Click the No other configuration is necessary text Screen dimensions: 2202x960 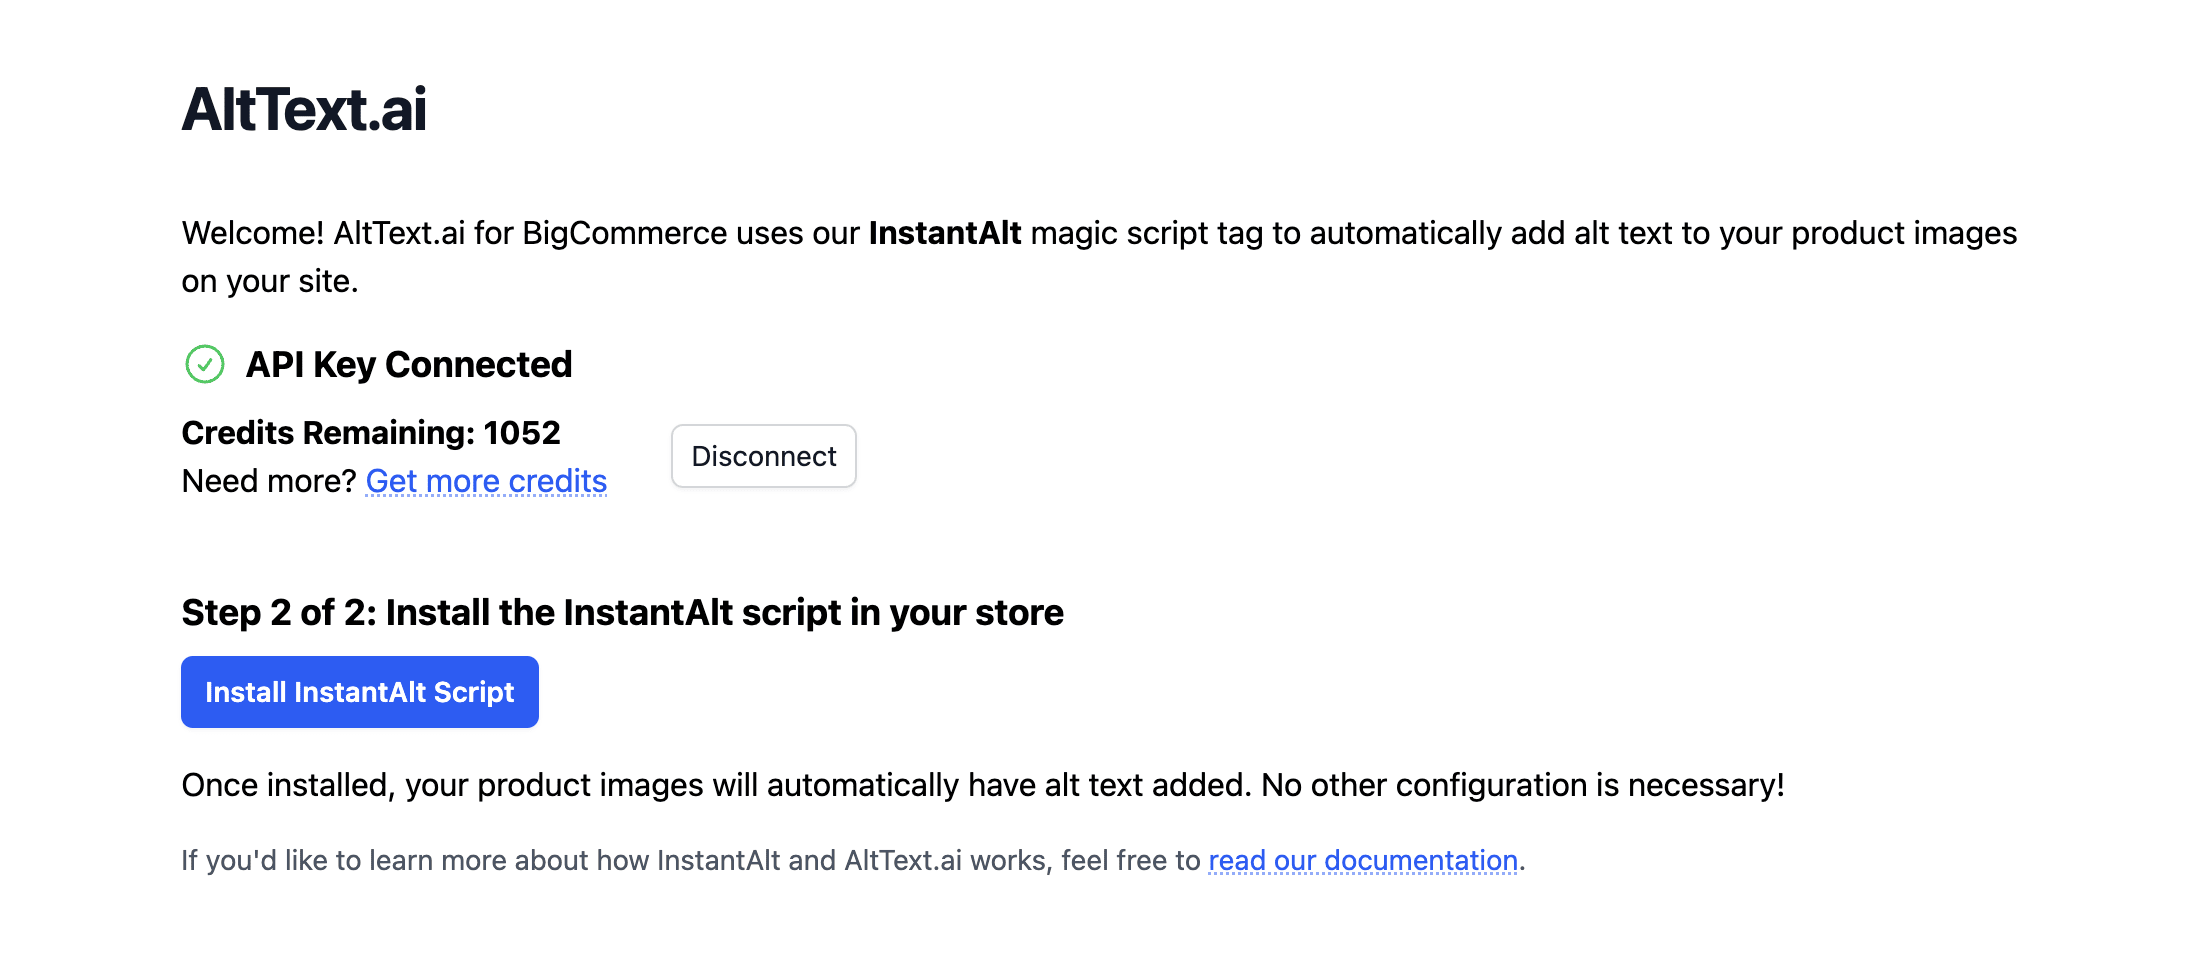[1522, 785]
